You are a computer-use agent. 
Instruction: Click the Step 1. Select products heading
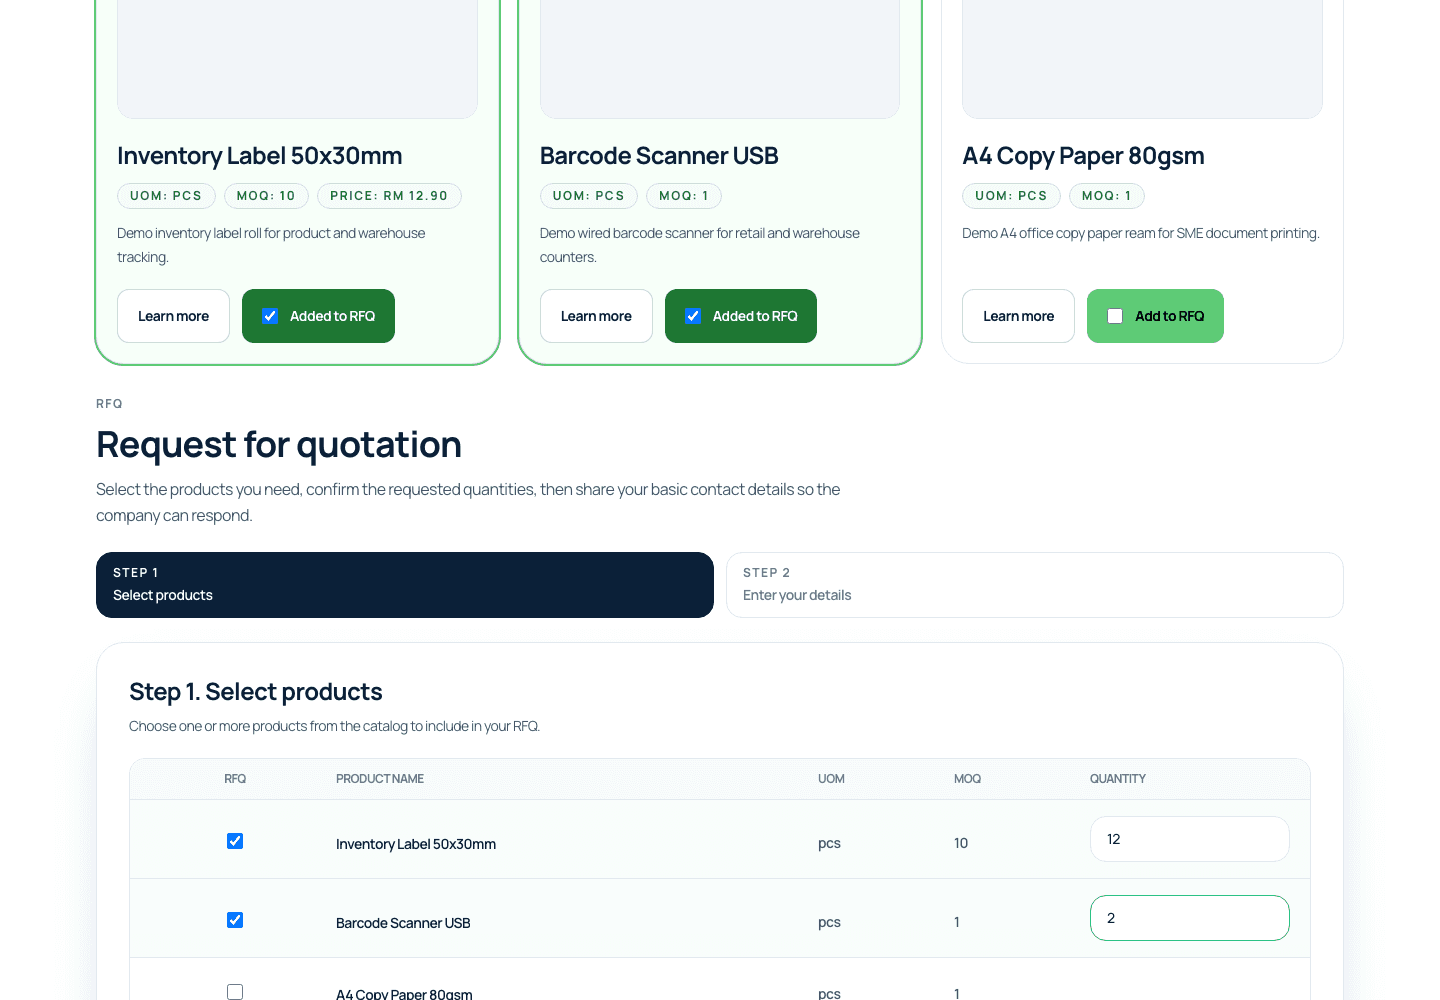point(256,692)
